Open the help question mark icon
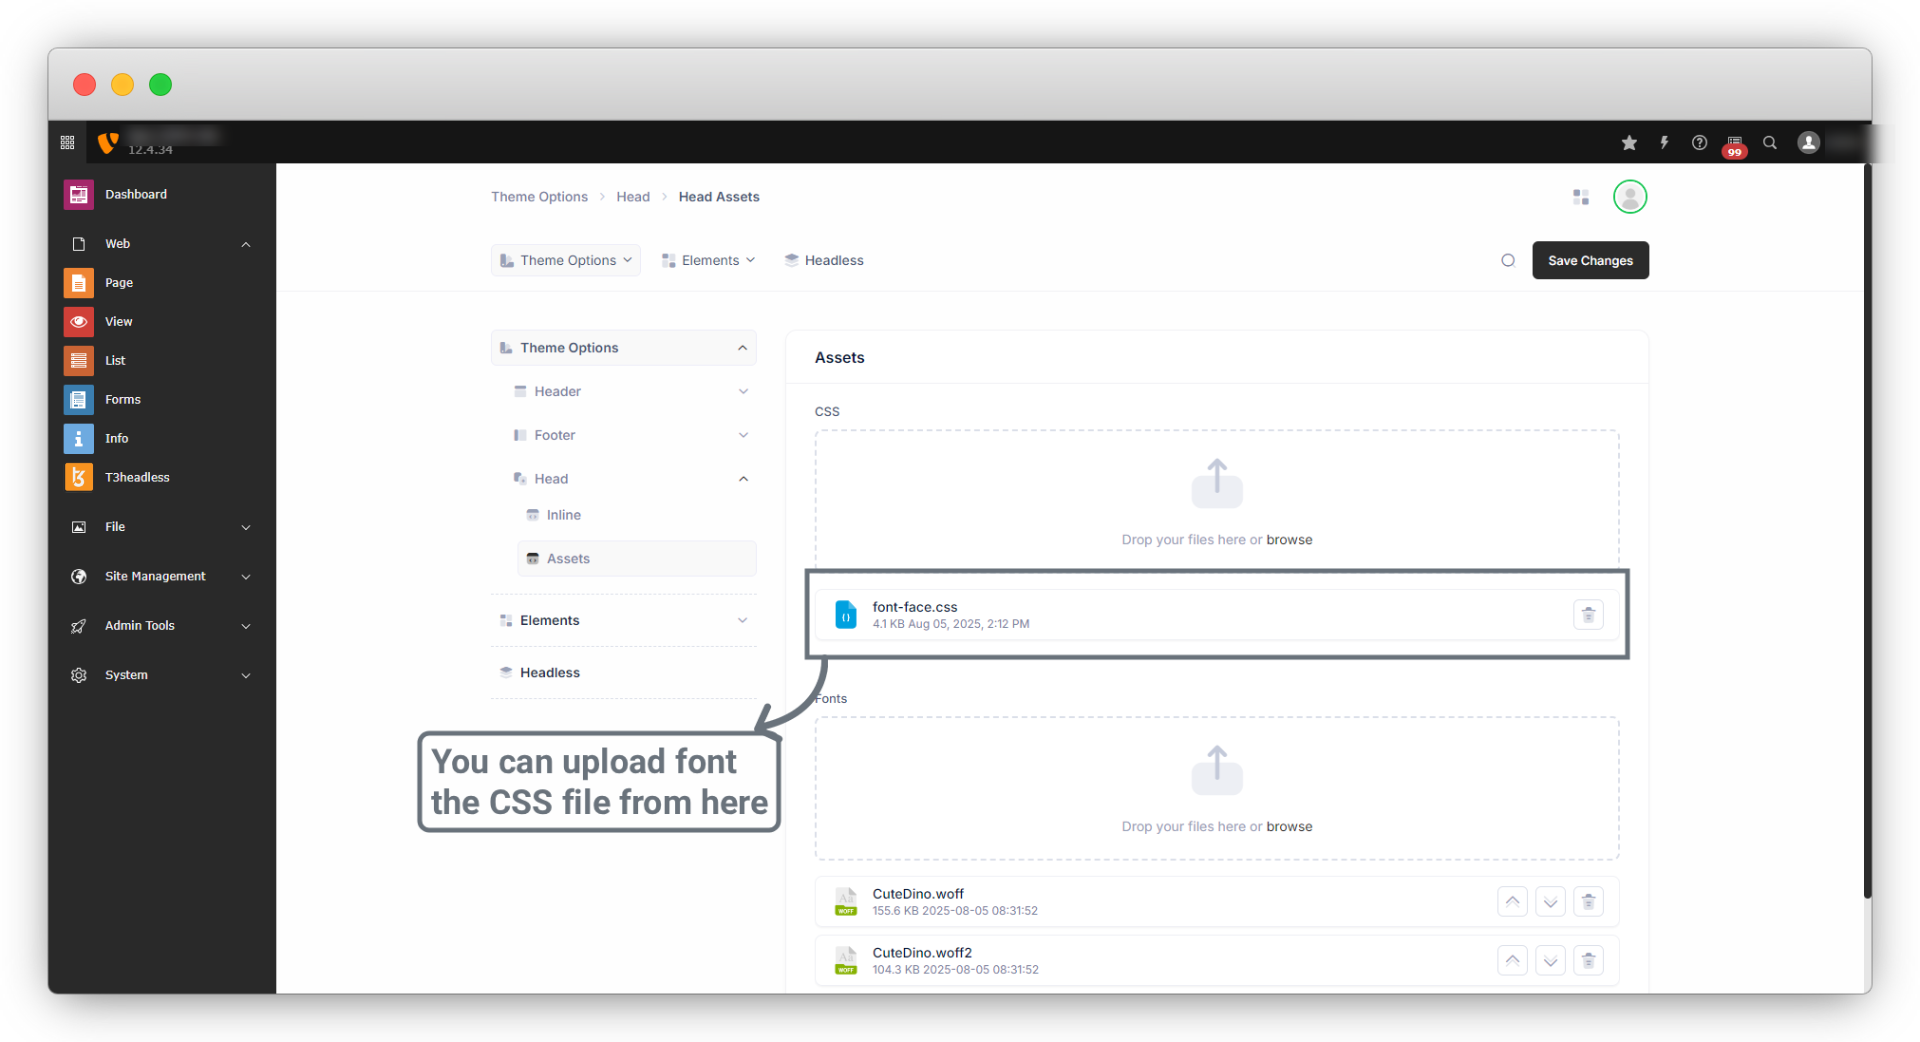This screenshot has height=1042, width=1920. [x=1699, y=143]
